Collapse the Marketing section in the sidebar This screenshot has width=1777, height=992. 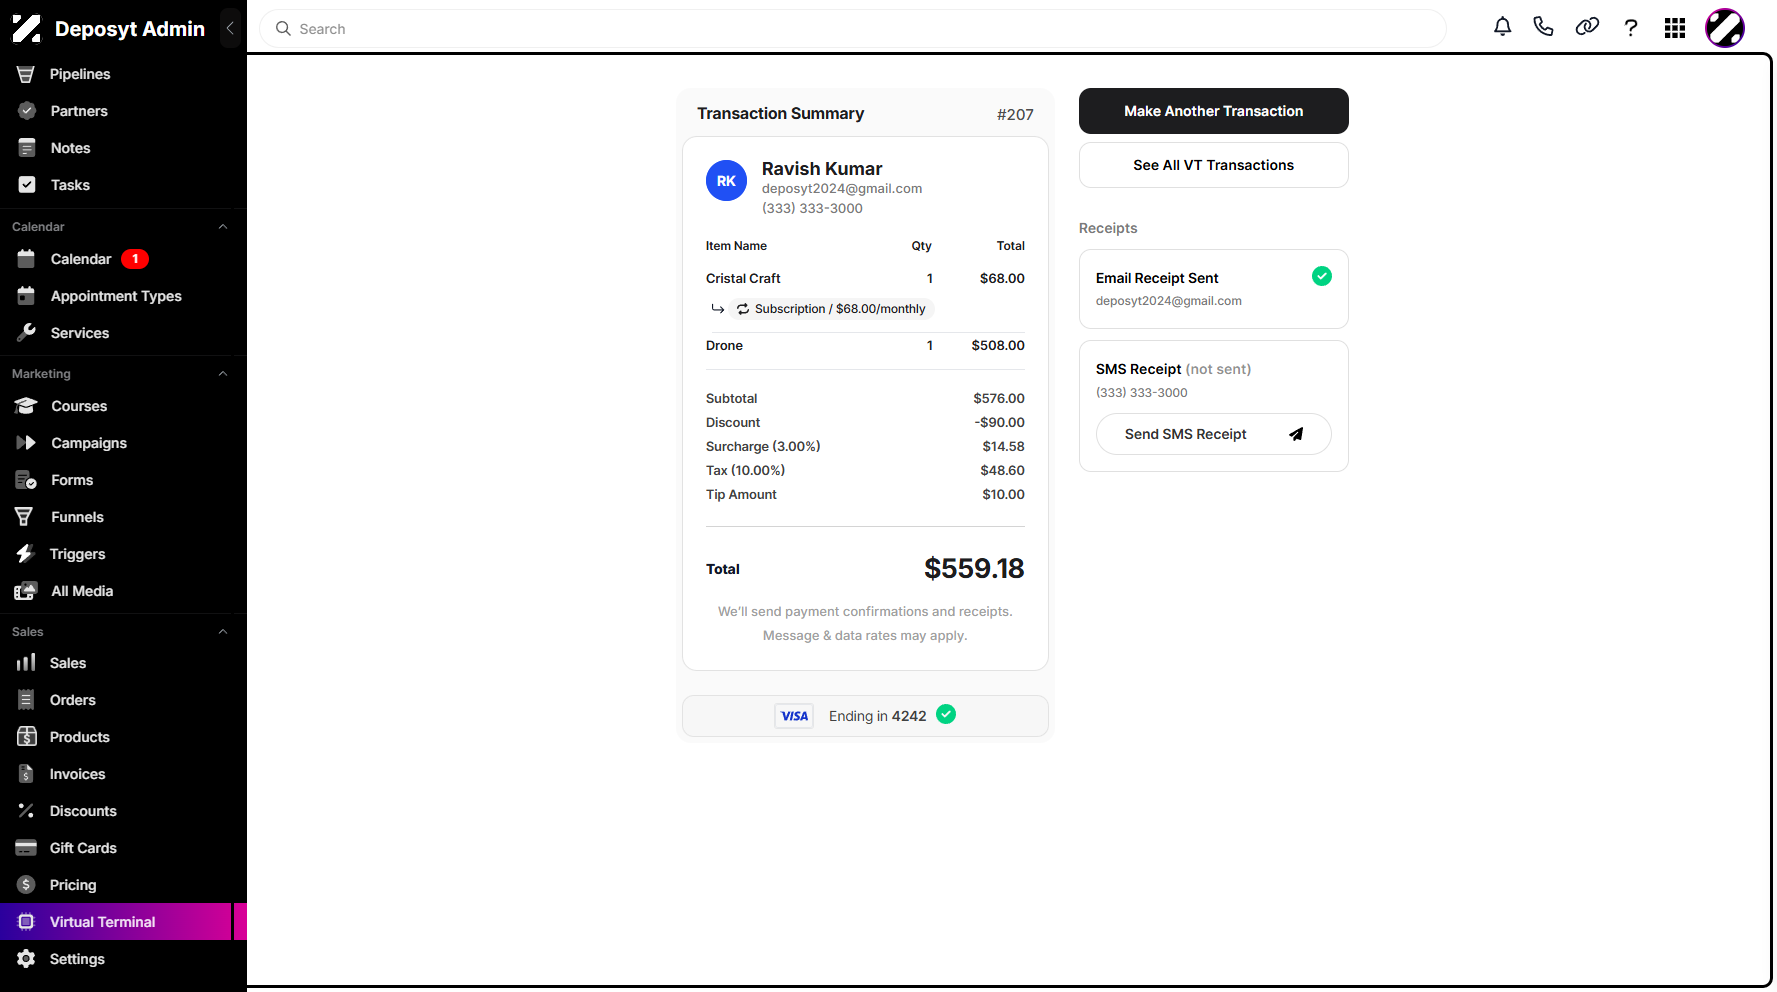click(x=223, y=374)
